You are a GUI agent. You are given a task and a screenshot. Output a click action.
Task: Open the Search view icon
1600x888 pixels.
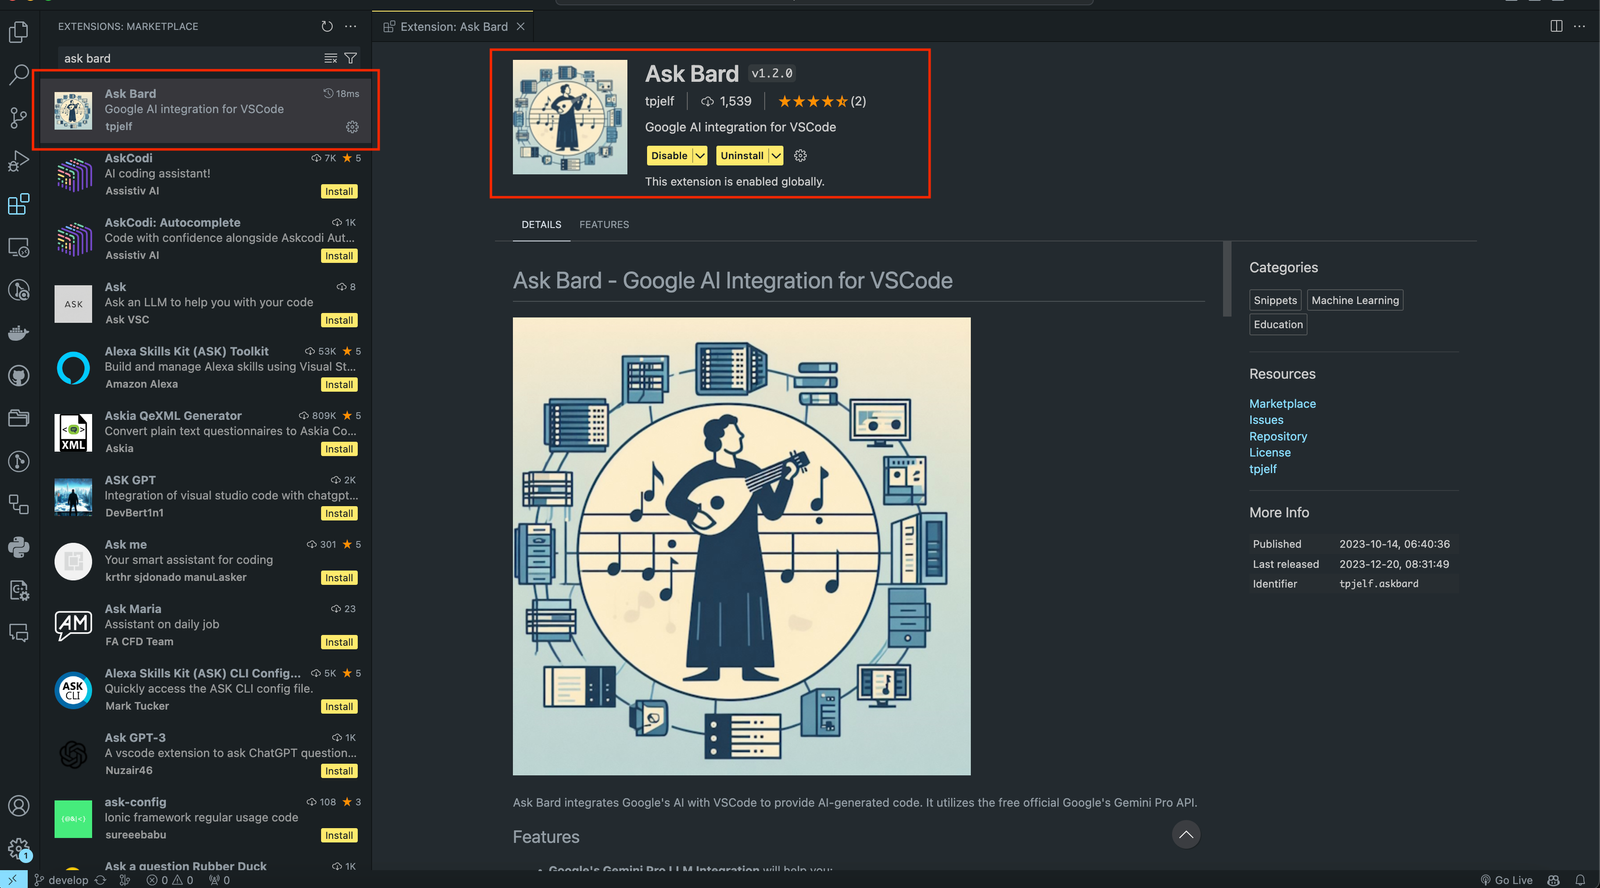[x=18, y=75]
